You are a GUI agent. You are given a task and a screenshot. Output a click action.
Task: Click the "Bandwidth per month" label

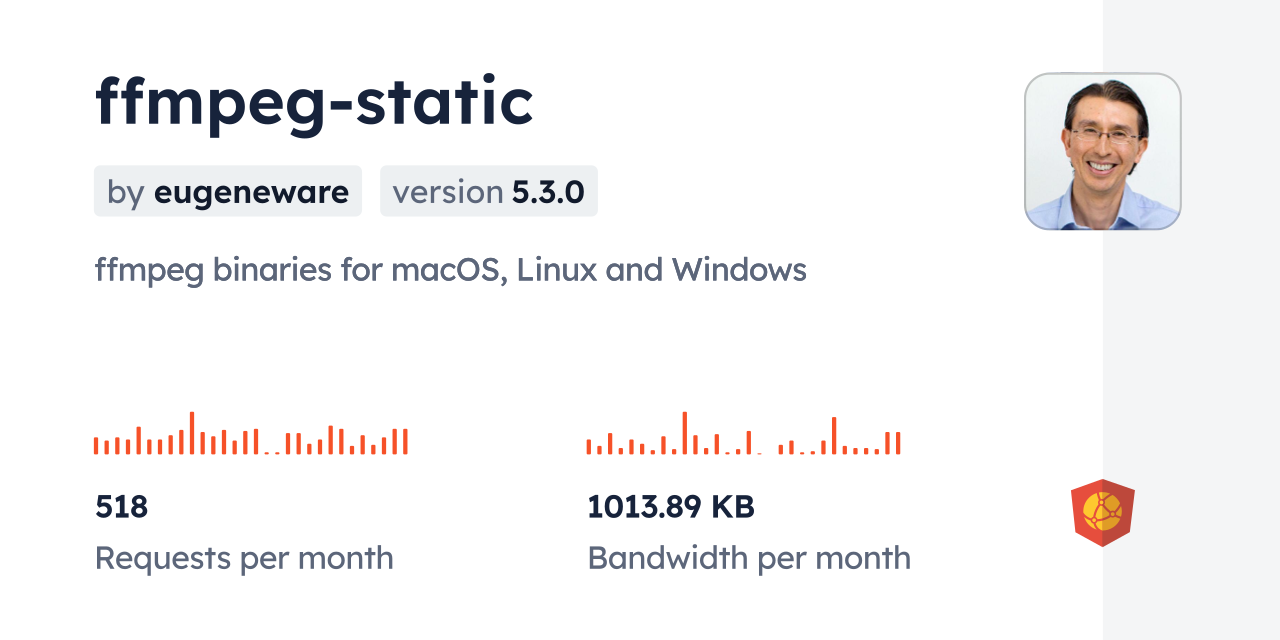[749, 558]
